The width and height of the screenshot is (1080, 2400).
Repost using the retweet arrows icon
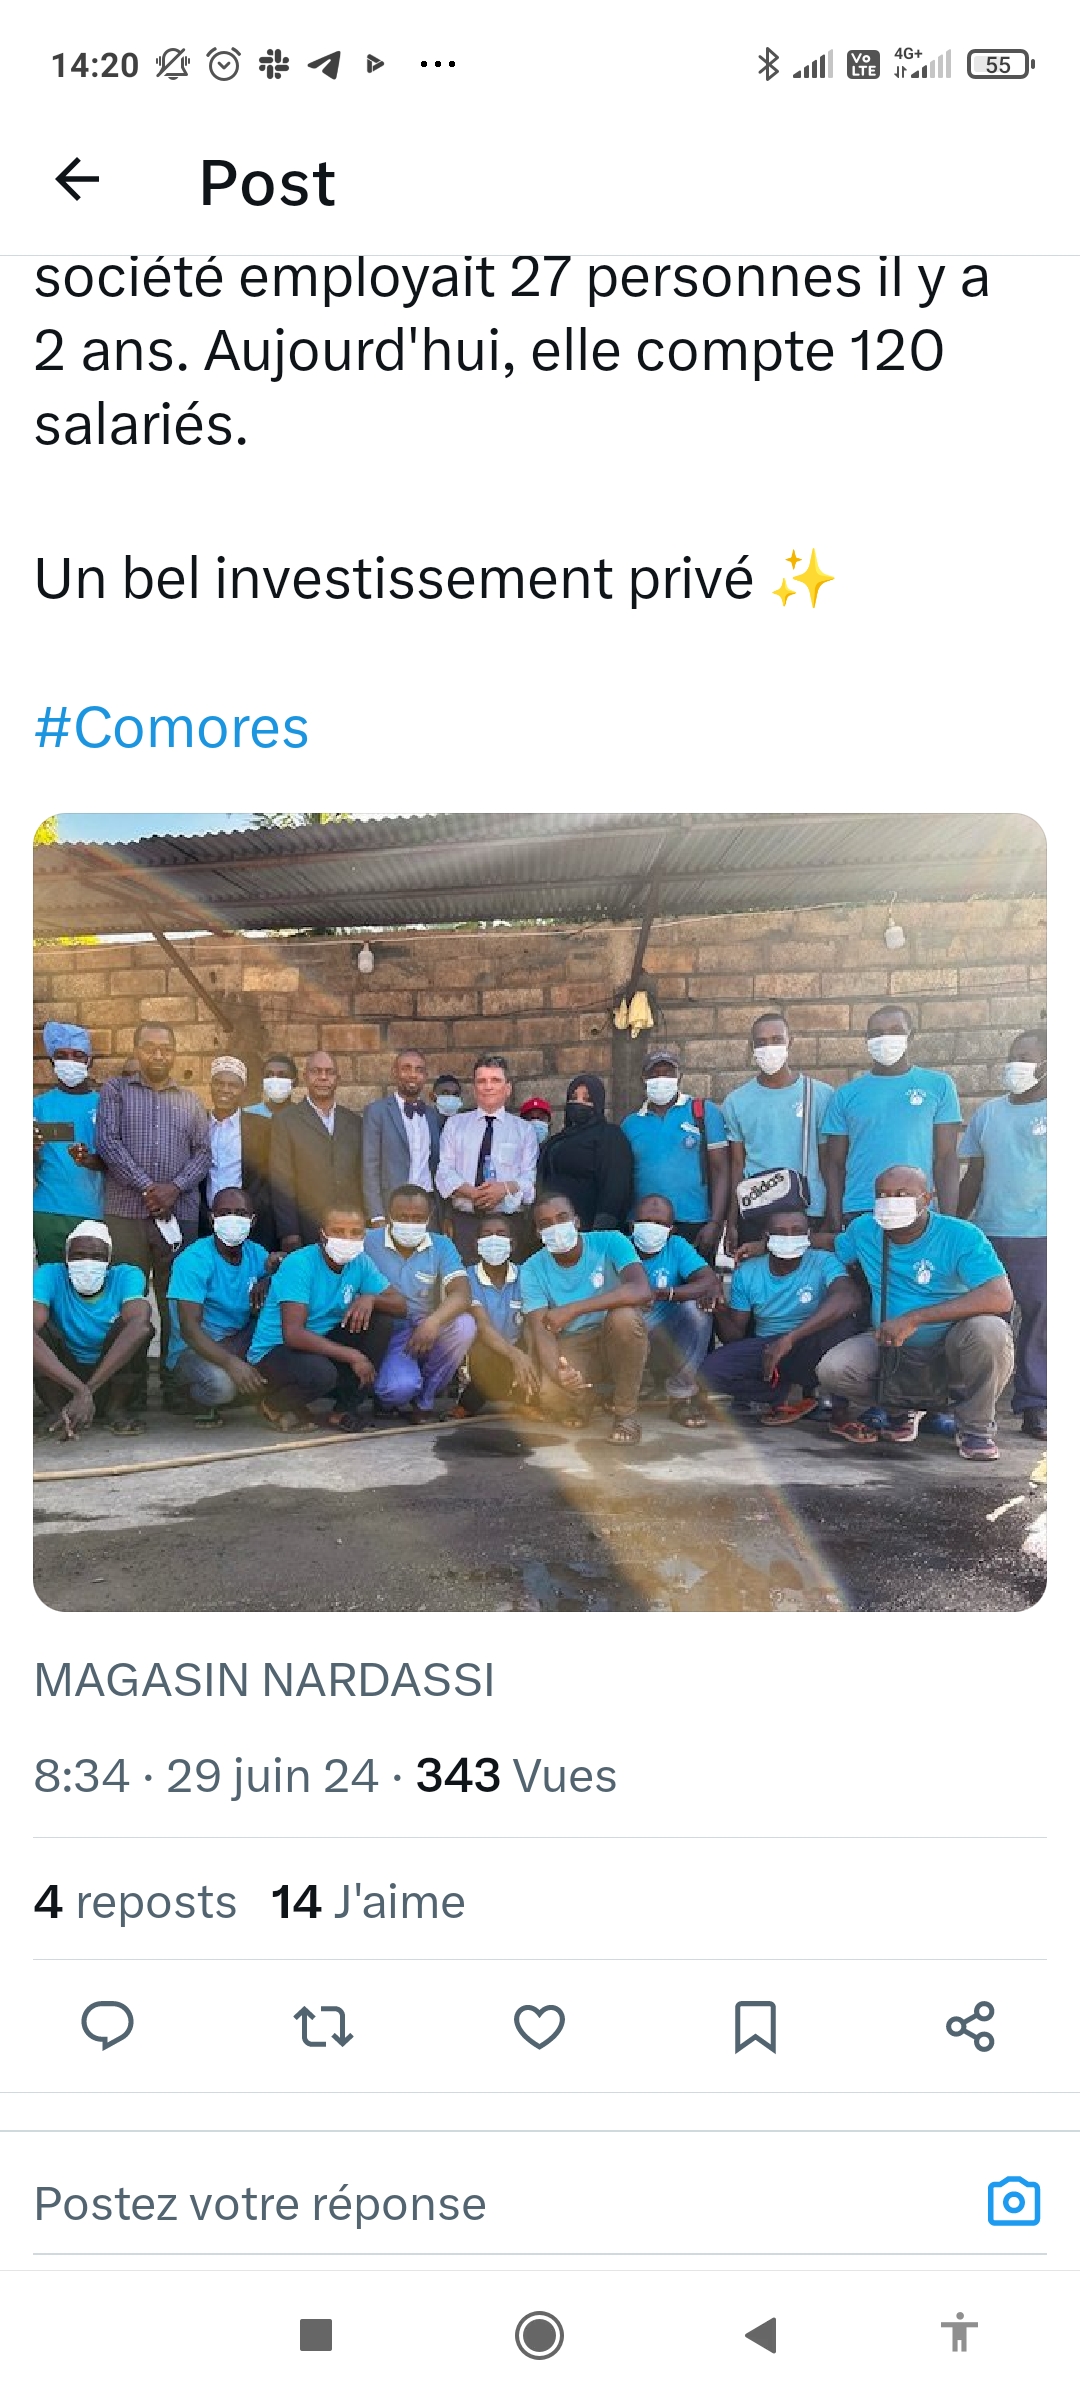[x=323, y=2026]
